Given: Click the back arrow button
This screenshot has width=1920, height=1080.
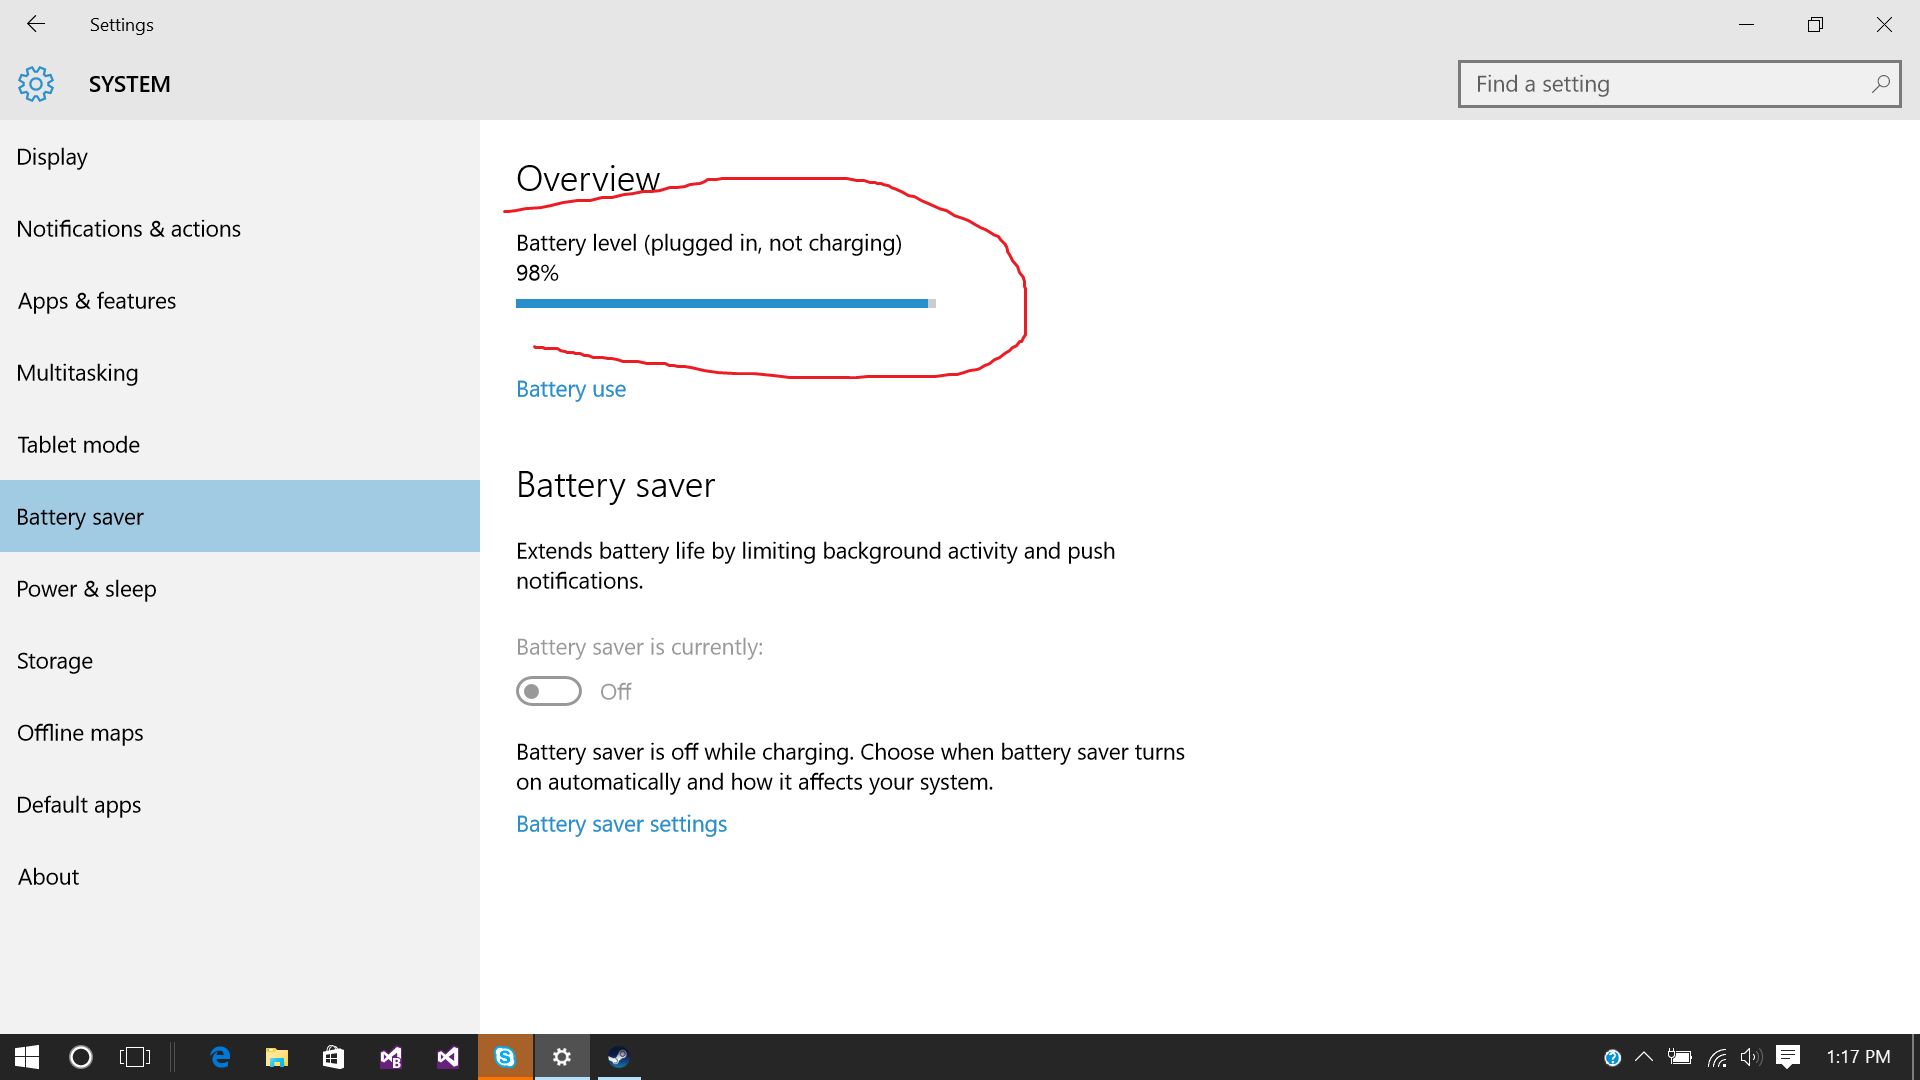Looking at the screenshot, I should (x=34, y=24).
